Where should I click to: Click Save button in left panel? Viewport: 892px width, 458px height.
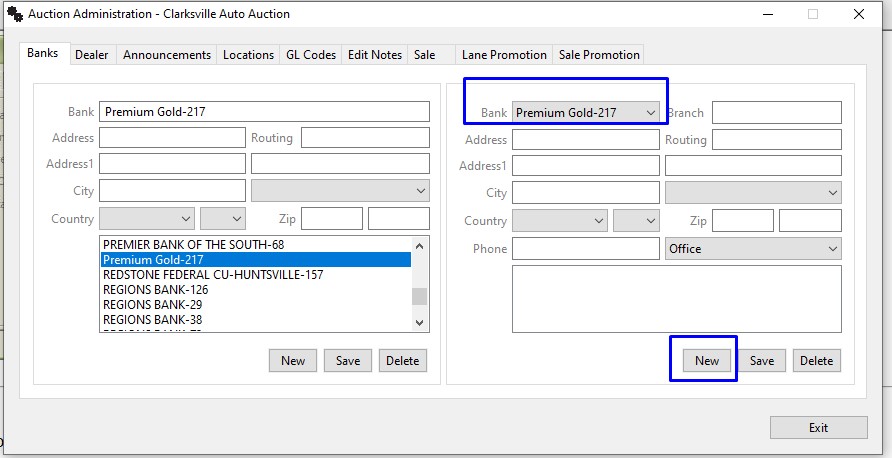click(x=348, y=361)
